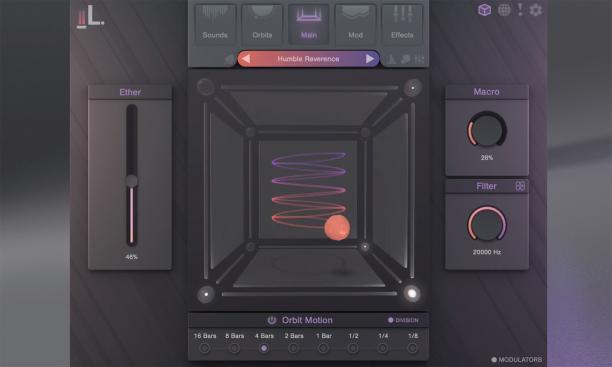
Task: Toggle the Division mode switch
Action: coord(402,320)
